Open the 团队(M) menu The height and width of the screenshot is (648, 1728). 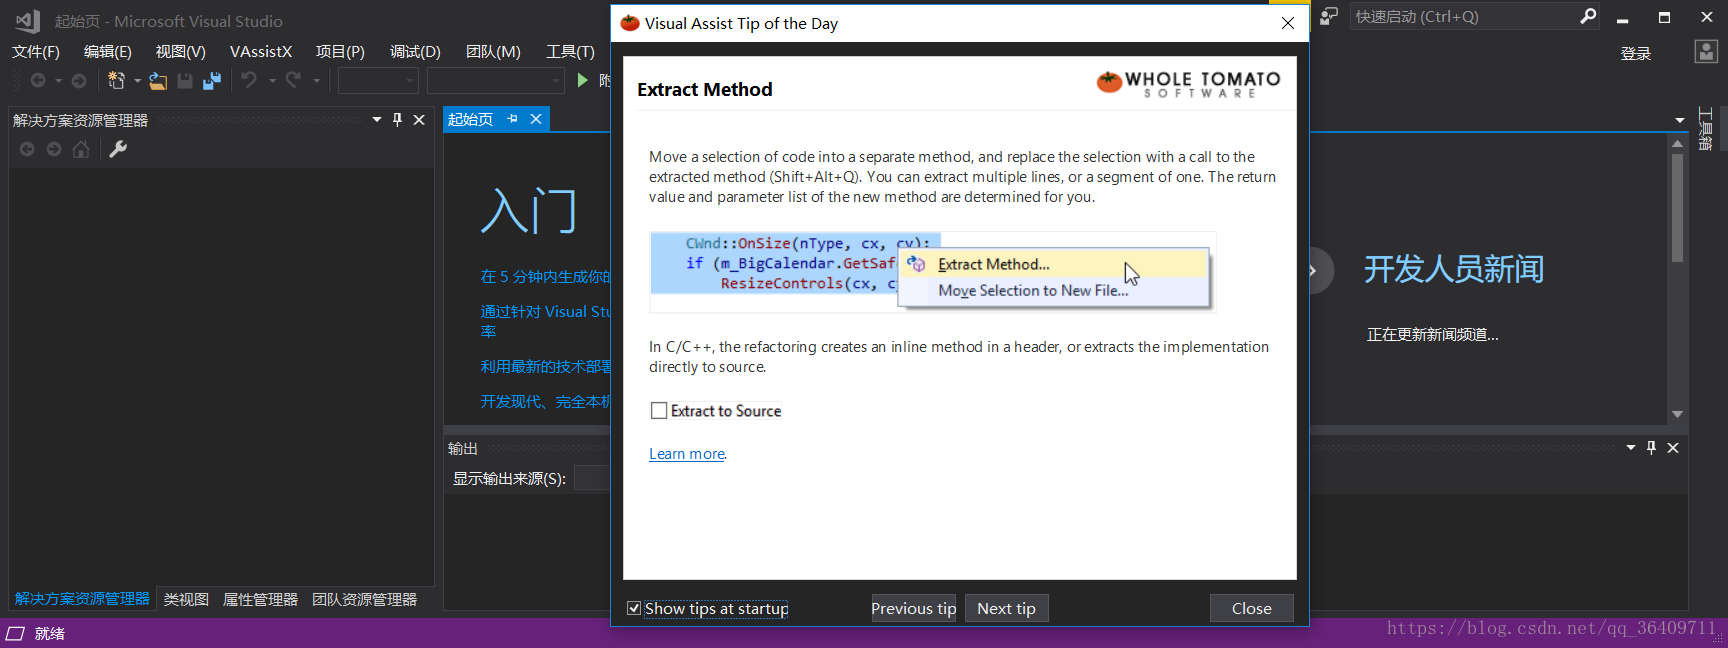[493, 52]
